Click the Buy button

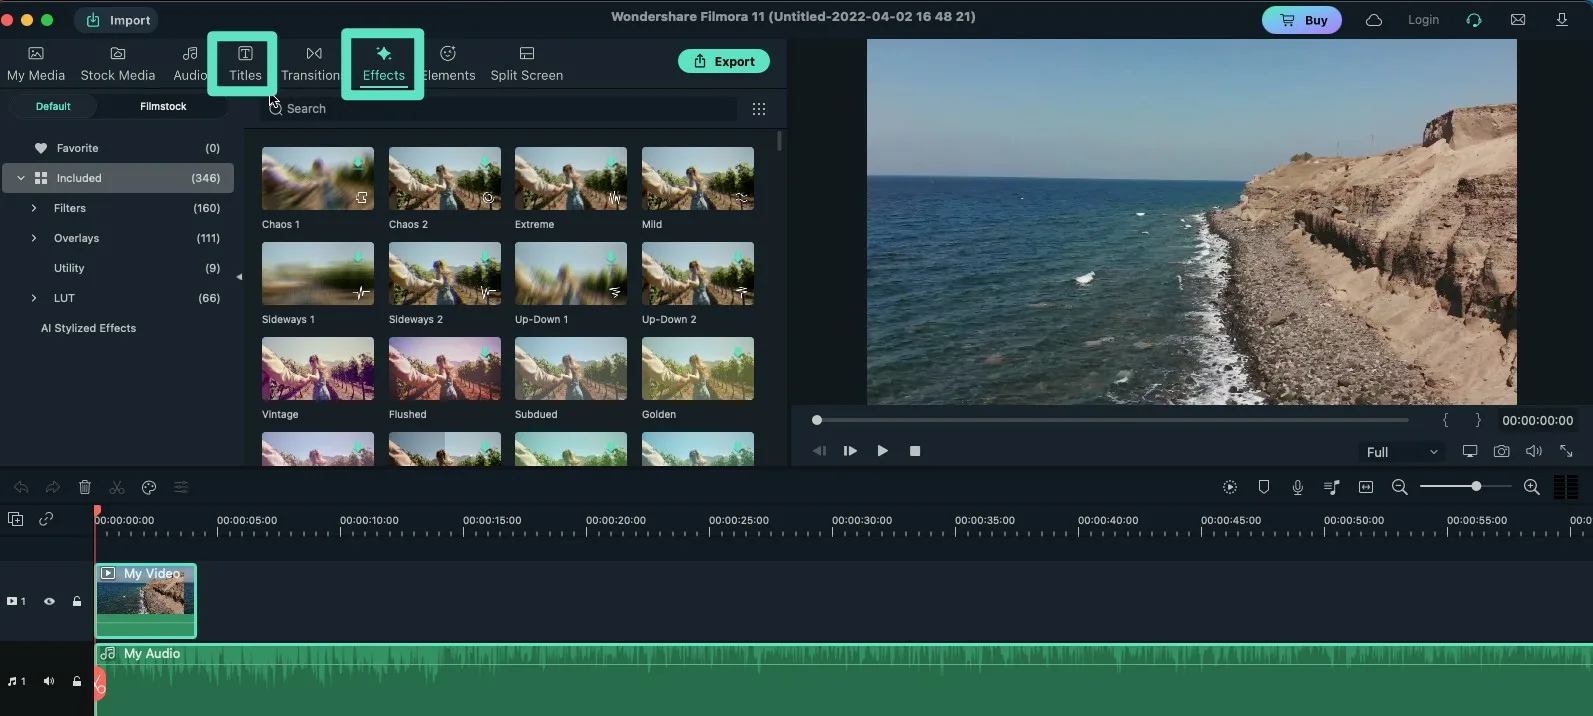pos(1302,20)
